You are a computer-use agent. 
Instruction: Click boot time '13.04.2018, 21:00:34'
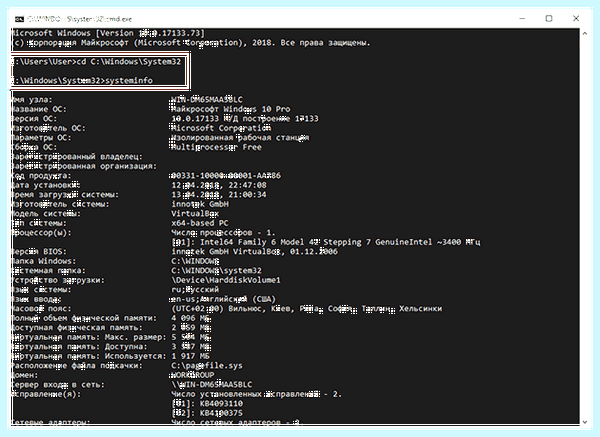(219, 194)
